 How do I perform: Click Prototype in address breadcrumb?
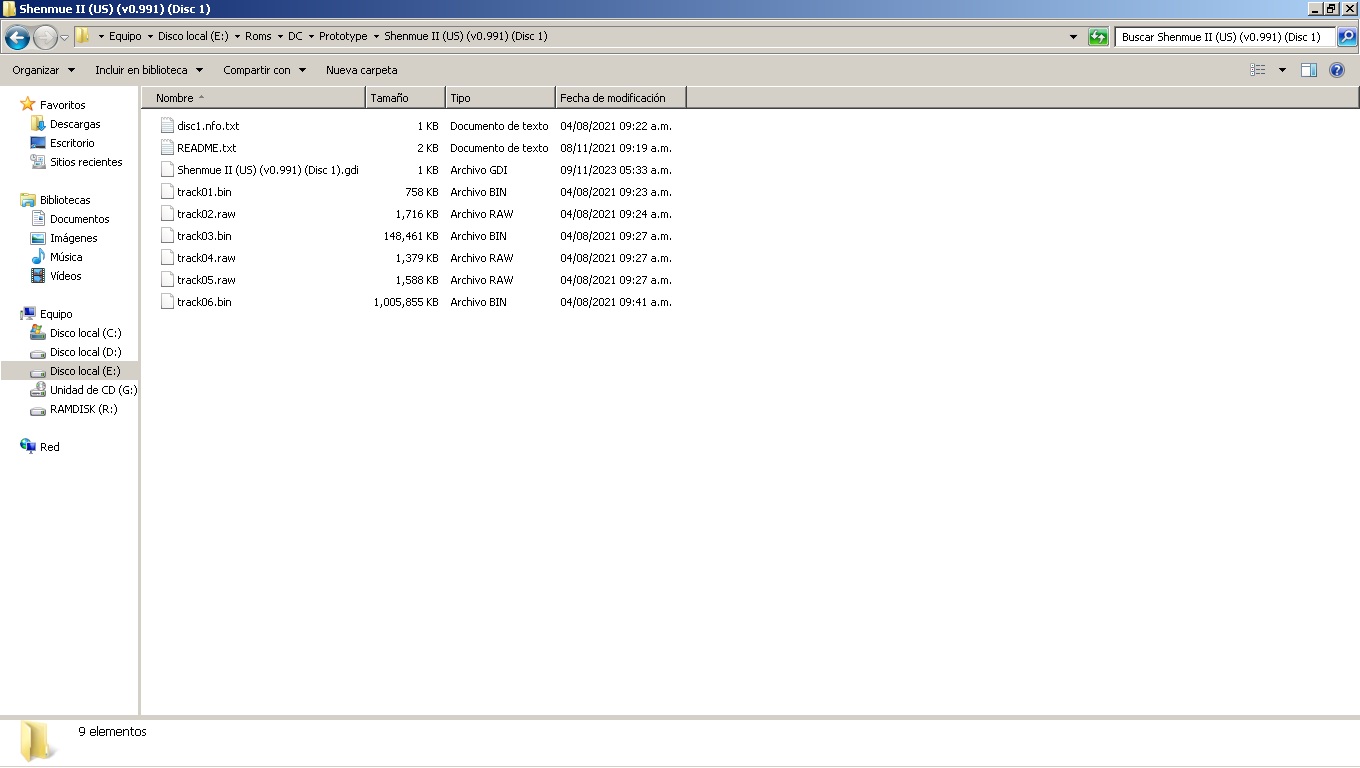coord(343,36)
